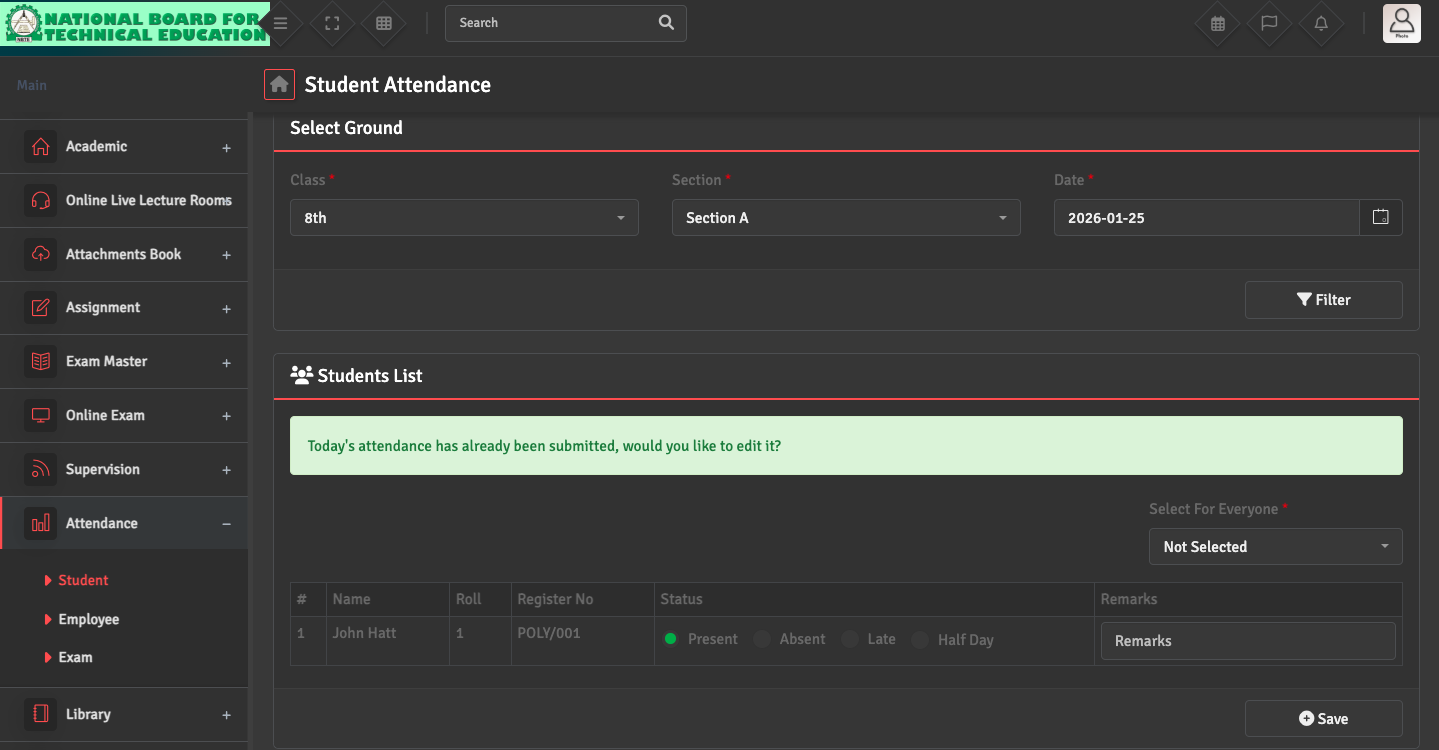Screen dimensions: 1439x750
Task: Toggle fullscreen mode icon in top bar
Action: click(332, 23)
